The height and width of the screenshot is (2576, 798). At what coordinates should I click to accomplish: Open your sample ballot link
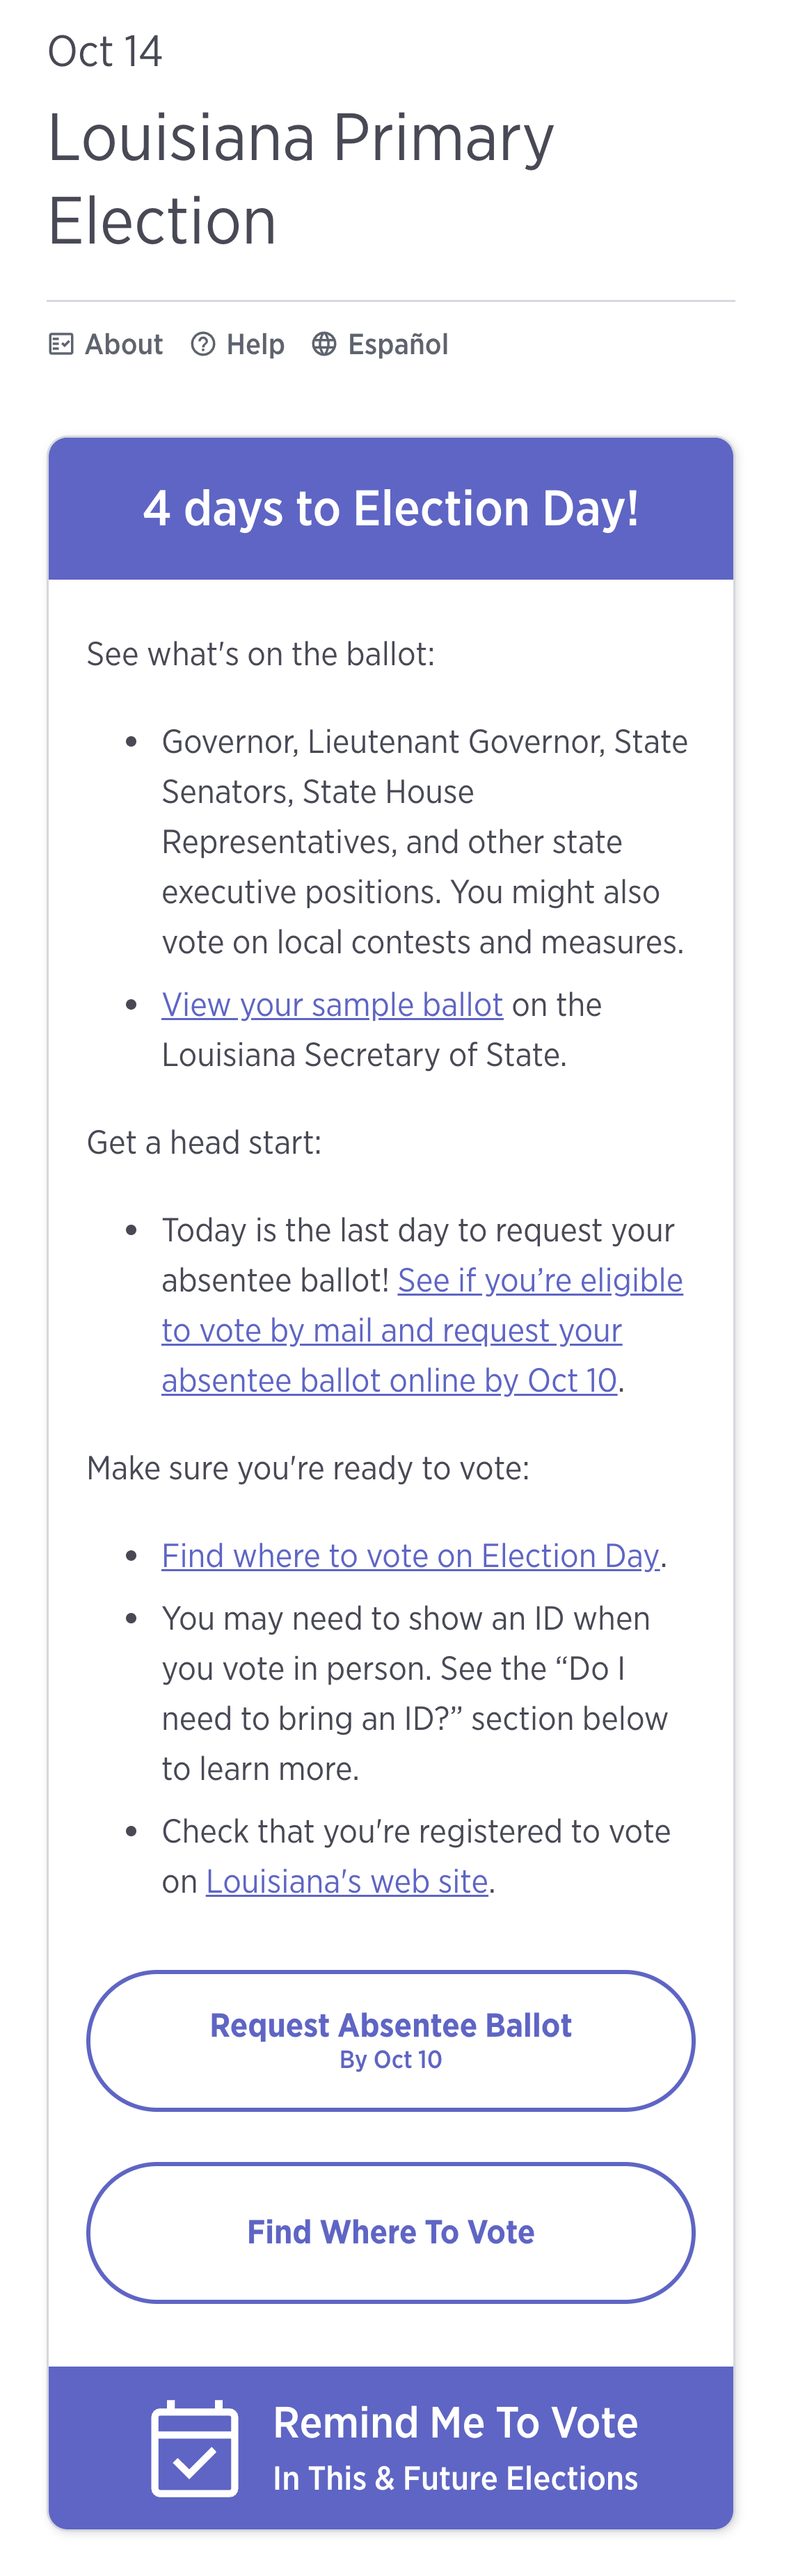[x=333, y=1005]
